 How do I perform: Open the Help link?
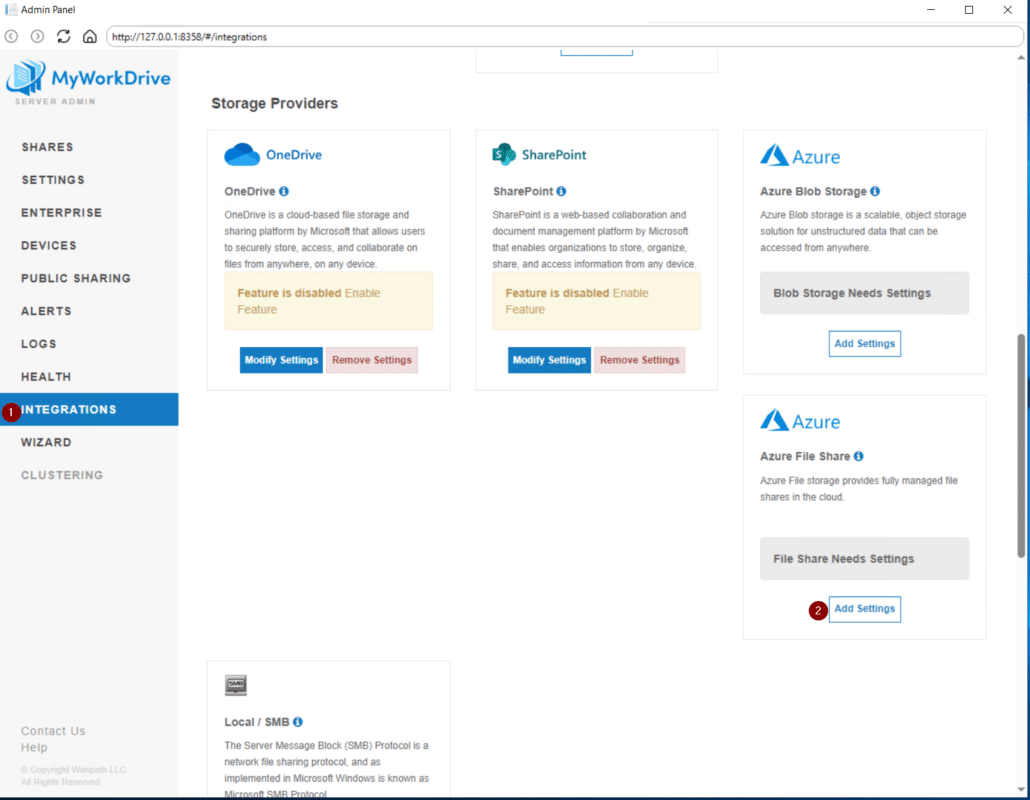34,747
